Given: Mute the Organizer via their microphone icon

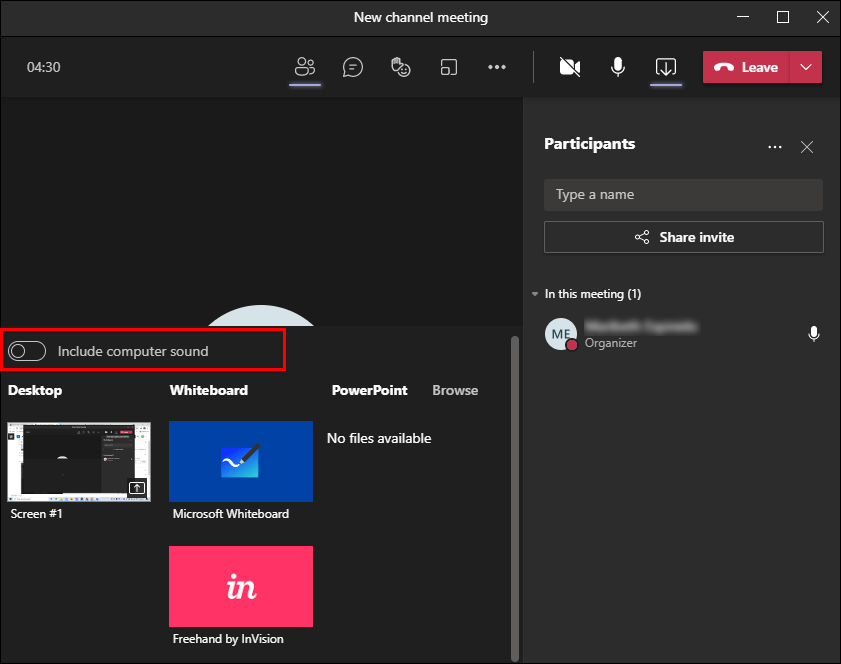Looking at the screenshot, I should (813, 334).
